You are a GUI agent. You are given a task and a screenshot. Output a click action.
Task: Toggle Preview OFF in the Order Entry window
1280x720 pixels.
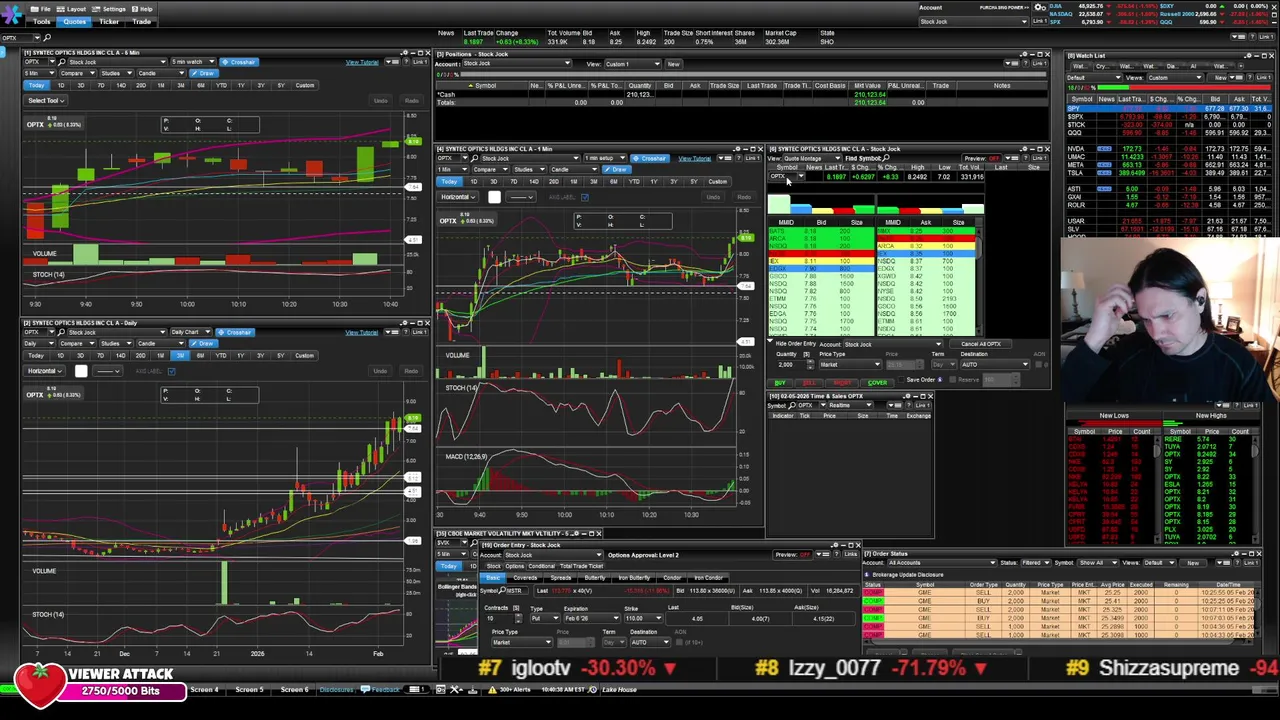806,555
